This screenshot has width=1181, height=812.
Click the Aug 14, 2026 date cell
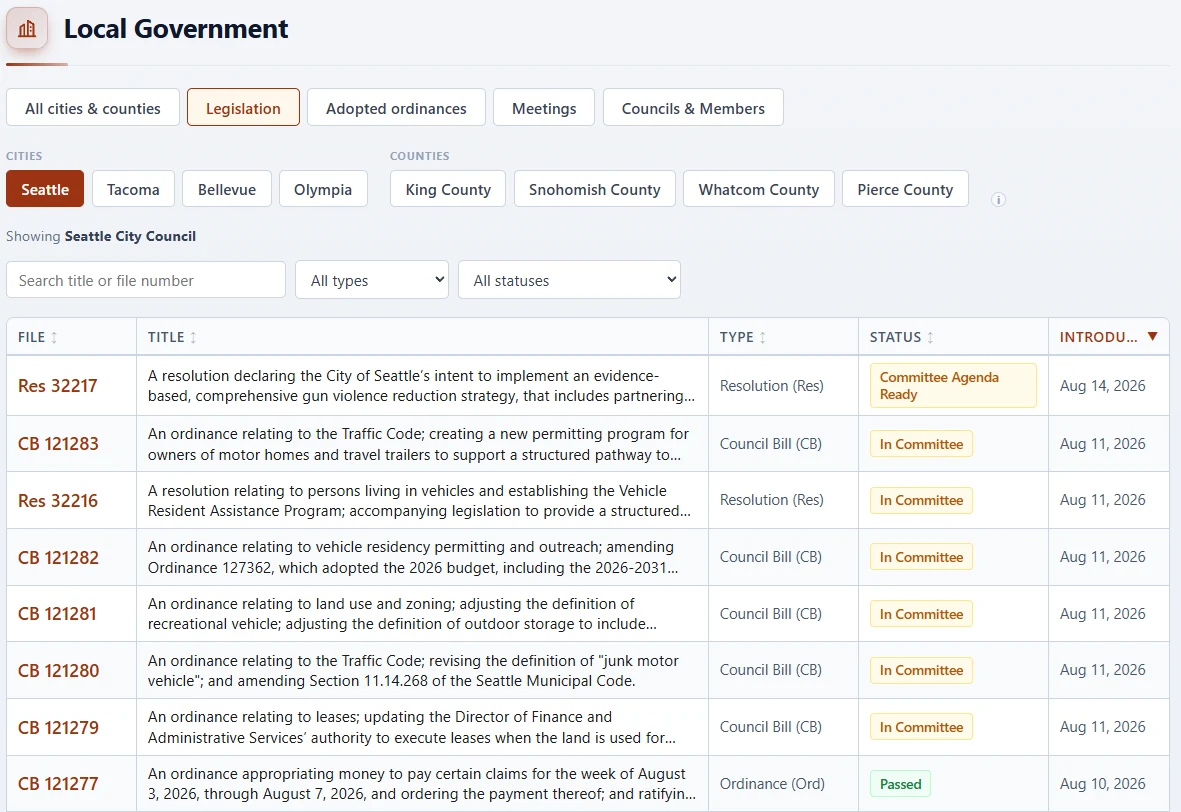pos(1102,386)
